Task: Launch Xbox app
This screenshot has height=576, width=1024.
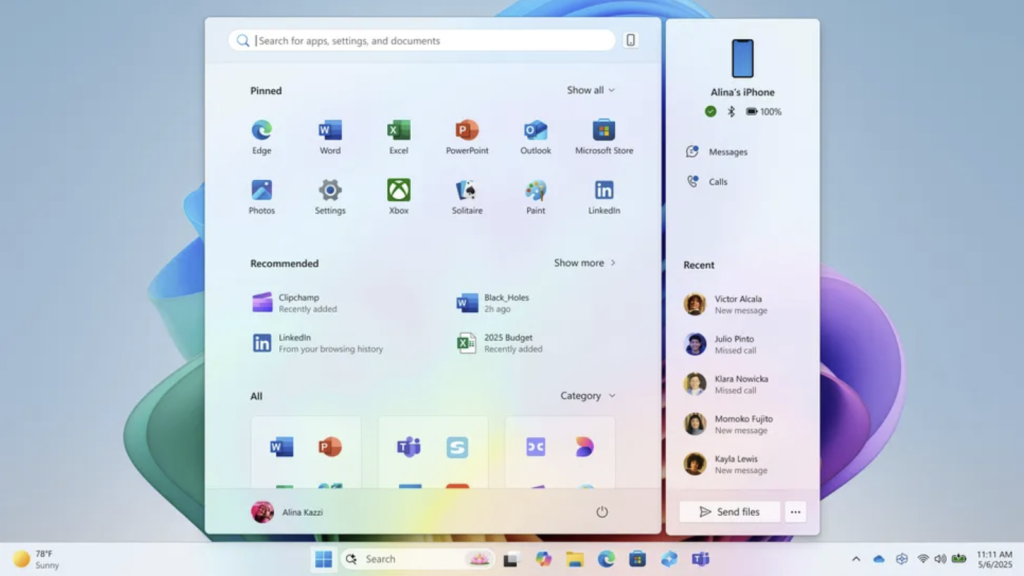Action: click(x=398, y=197)
